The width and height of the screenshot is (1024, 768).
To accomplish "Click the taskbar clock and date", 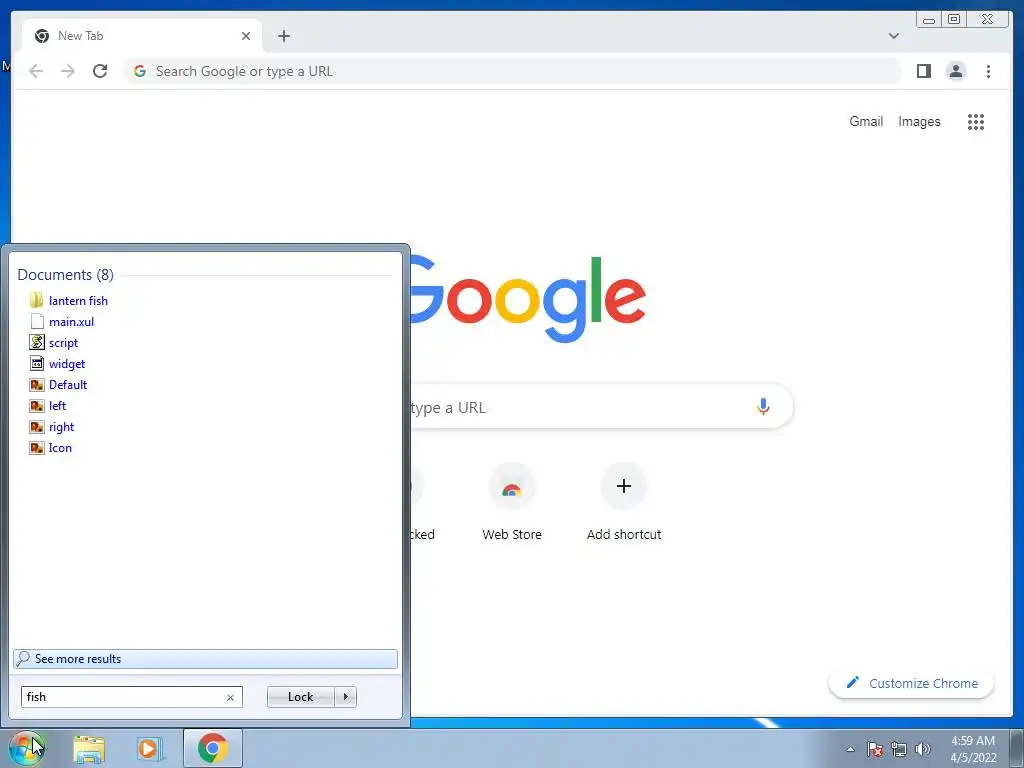I will click(973, 749).
